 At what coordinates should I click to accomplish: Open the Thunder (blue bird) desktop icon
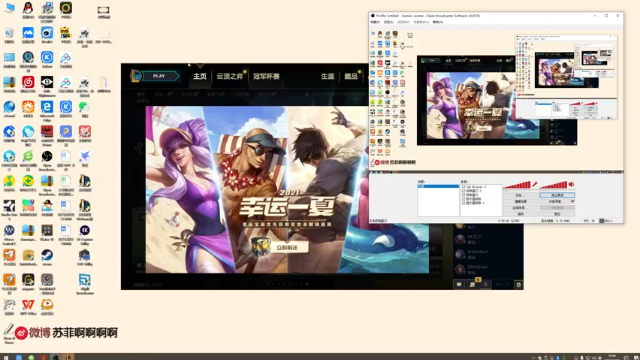pyautogui.click(x=84, y=156)
